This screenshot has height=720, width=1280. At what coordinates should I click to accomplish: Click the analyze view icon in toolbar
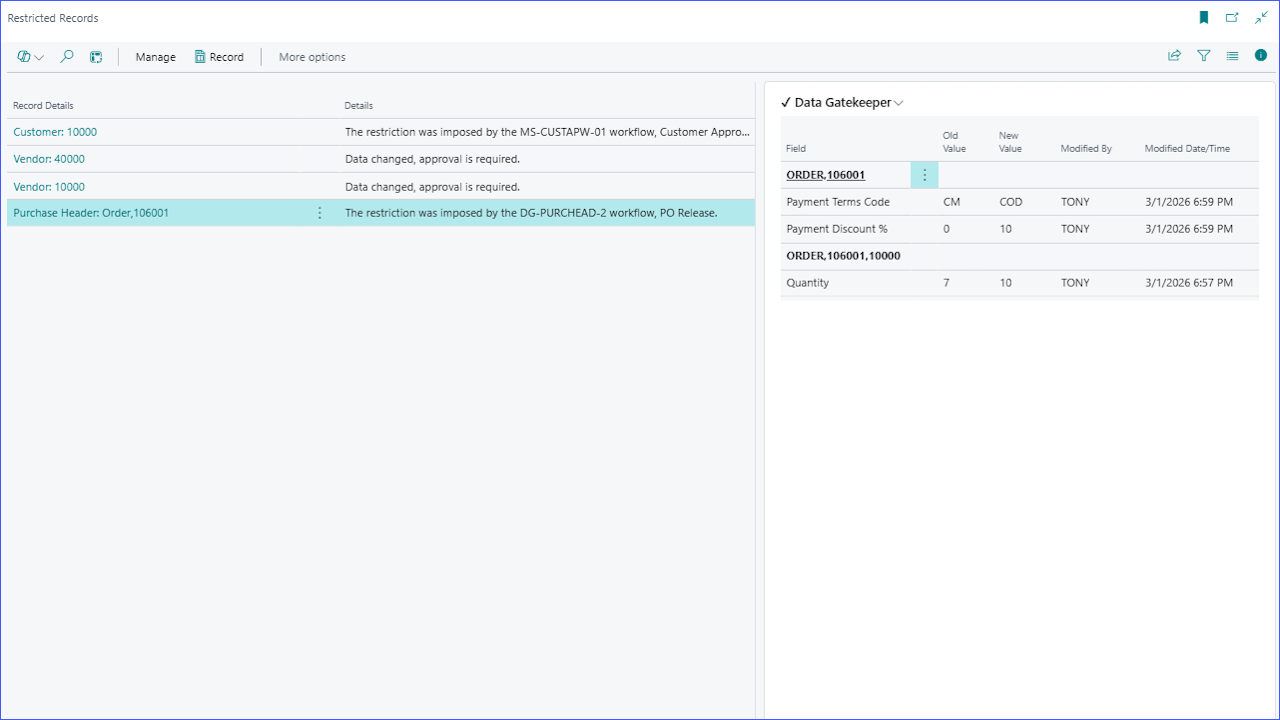96,57
